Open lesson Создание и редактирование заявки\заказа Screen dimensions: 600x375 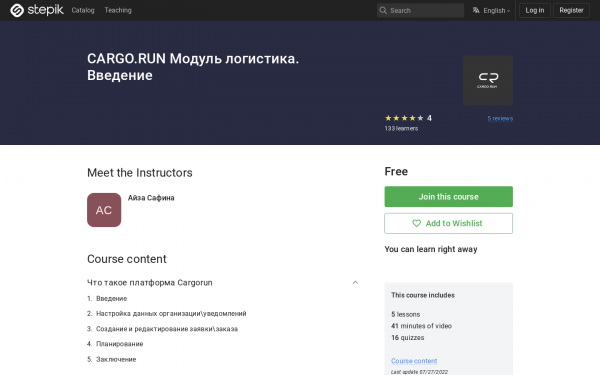click(167, 329)
